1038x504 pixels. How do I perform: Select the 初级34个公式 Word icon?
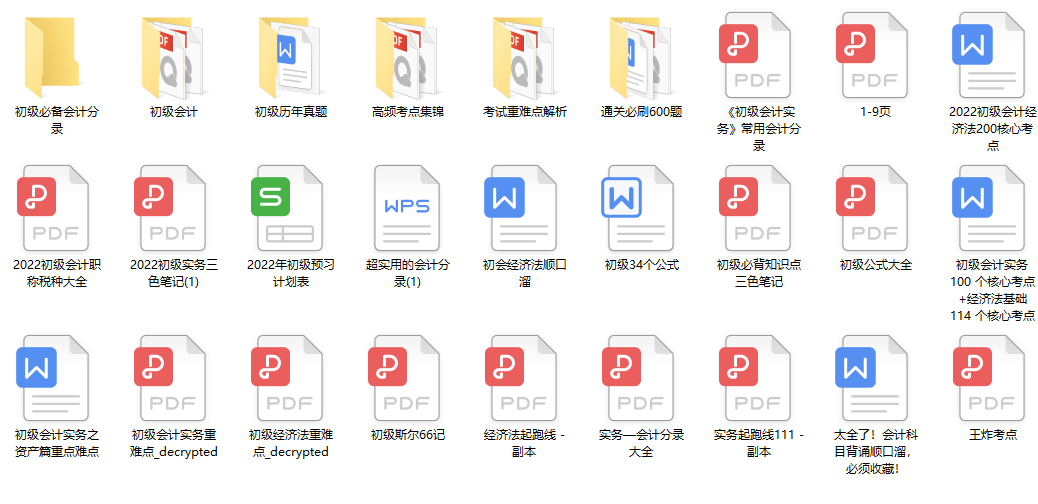pos(637,209)
